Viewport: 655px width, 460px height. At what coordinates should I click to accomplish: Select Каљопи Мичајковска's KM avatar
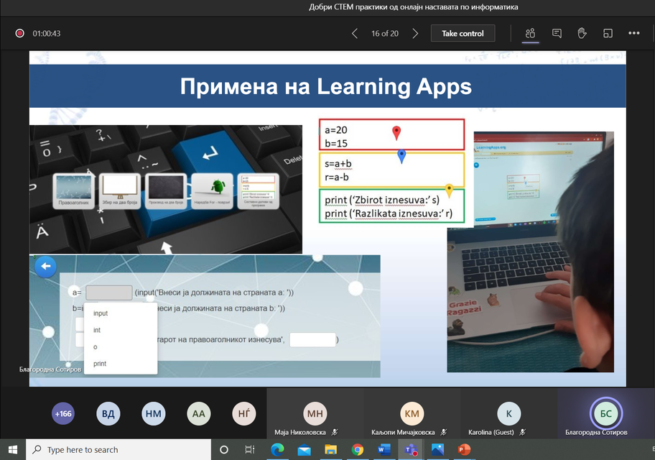tap(412, 413)
